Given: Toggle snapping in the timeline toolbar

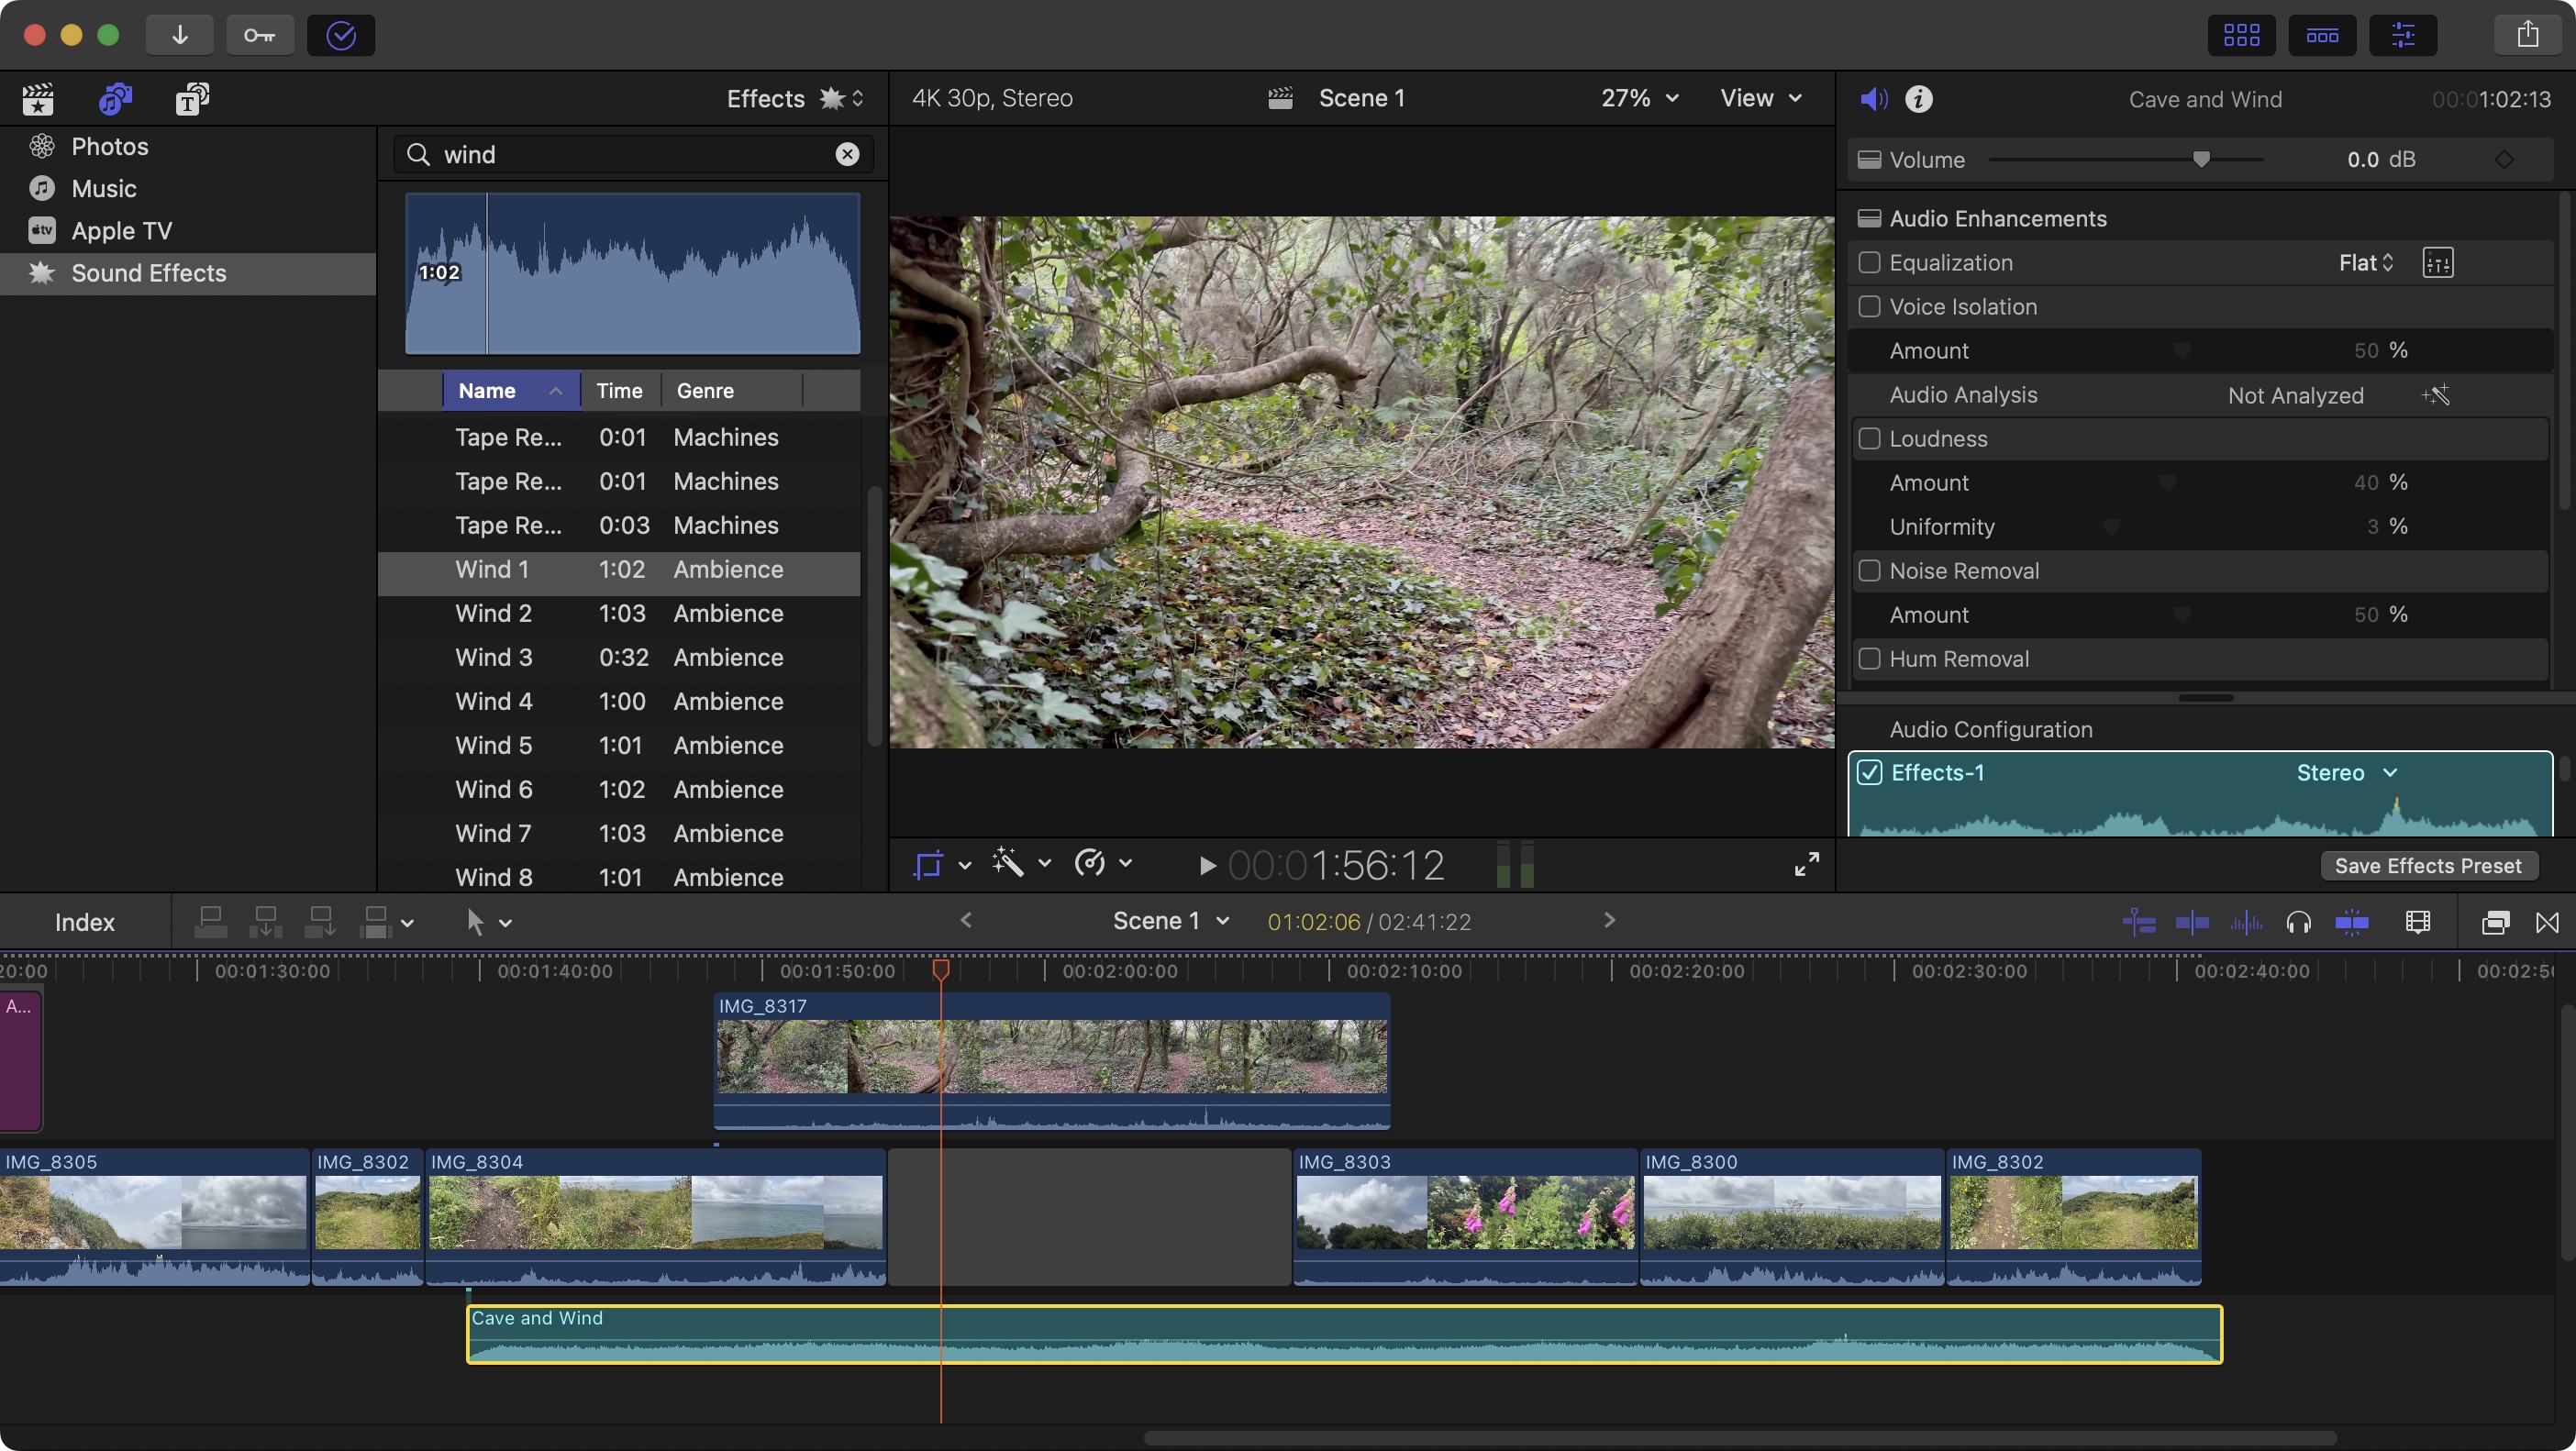Looking at the screenshot, I should pyautogui.click(x=2353, y=922).
